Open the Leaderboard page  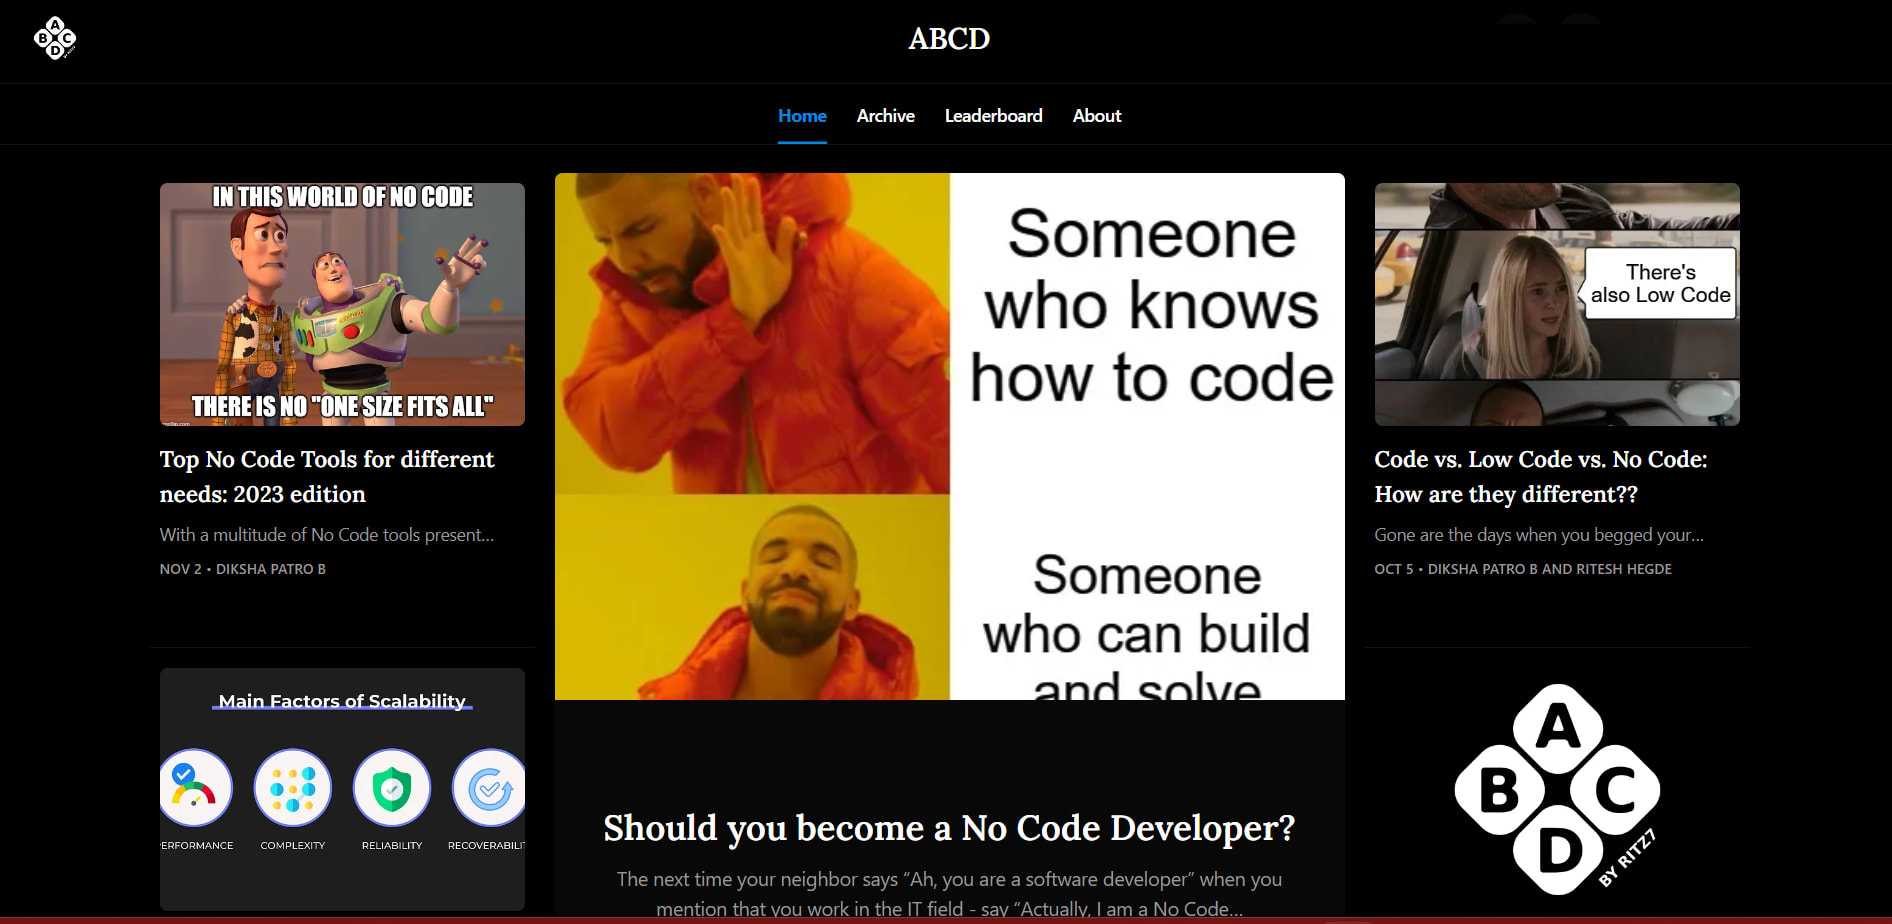[993, 116]
